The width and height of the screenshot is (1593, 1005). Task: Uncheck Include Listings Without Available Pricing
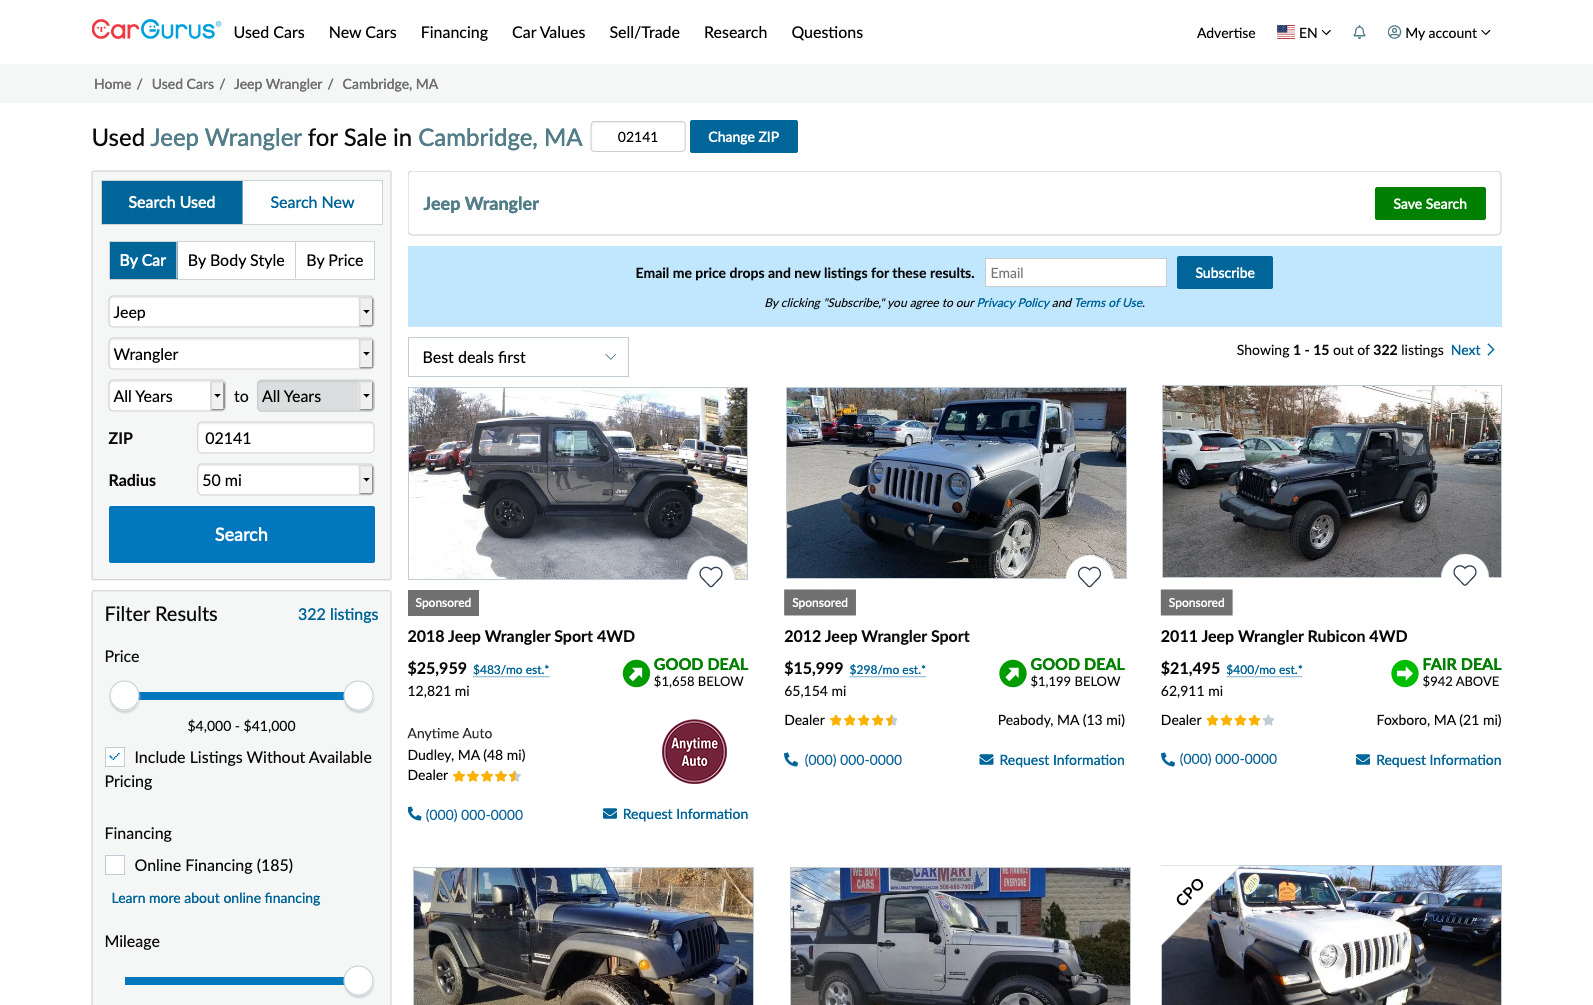point(115,757)
